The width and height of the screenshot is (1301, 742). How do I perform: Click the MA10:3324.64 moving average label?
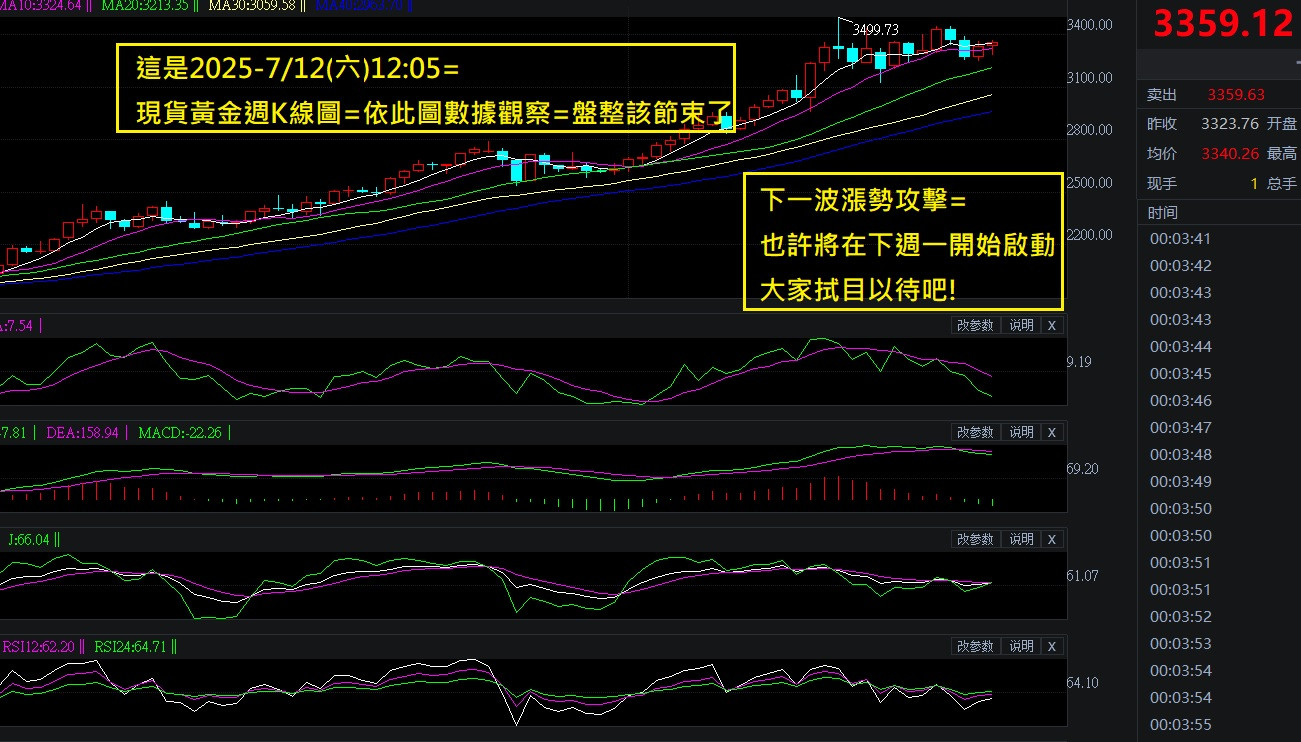click(41, 5)
